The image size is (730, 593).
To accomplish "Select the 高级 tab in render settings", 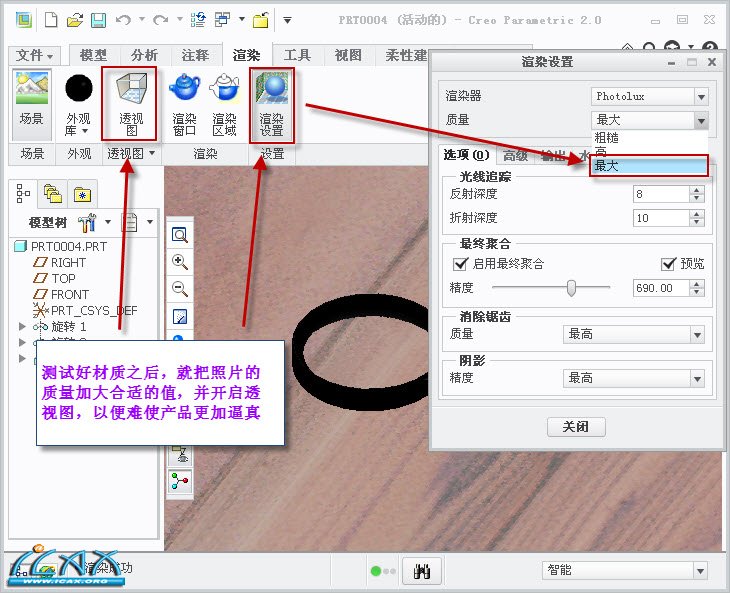I will tap(515, 155).
